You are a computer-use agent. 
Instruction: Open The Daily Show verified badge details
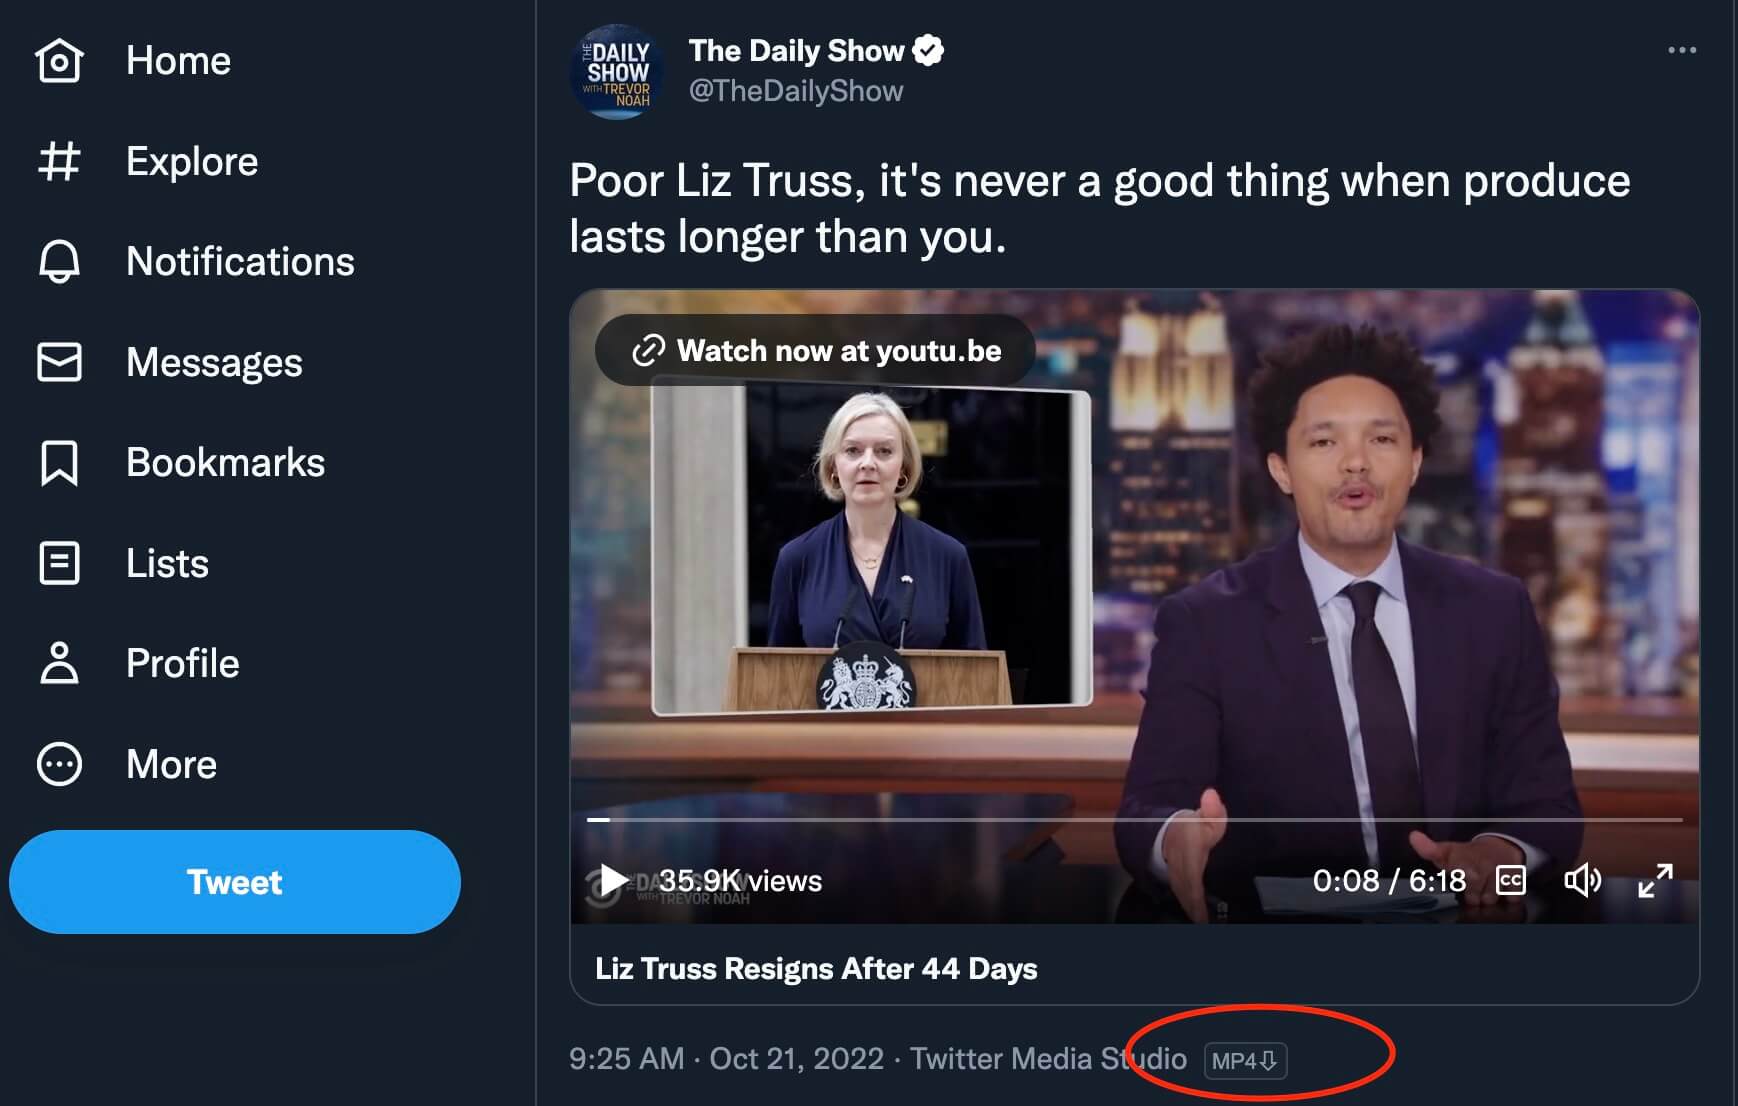(929, 50)
